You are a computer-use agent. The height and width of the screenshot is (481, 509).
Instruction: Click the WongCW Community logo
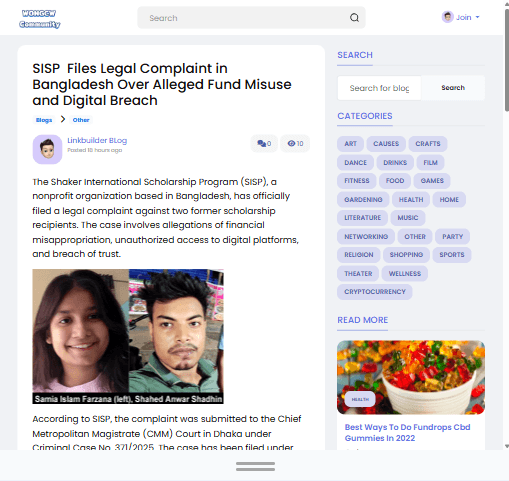(x=40, y=19)
